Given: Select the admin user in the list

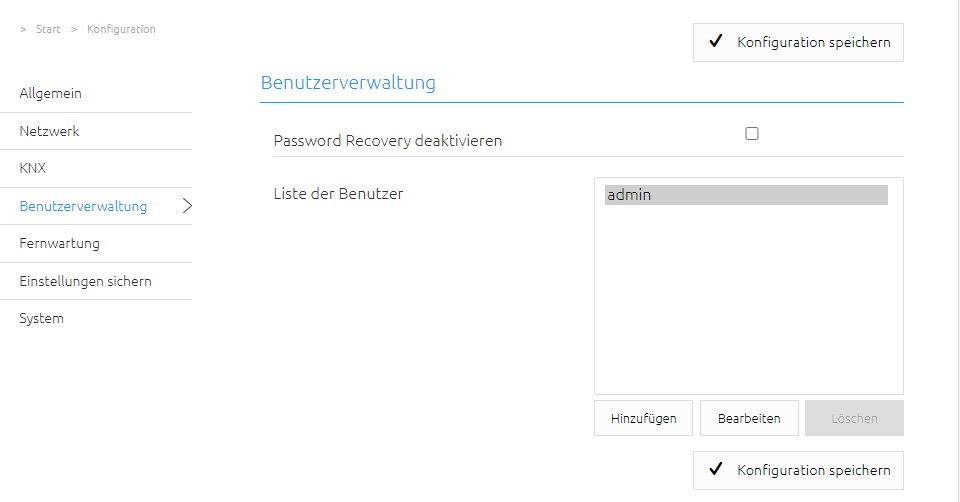Looking at the screenshot, I should pos(746,195).
